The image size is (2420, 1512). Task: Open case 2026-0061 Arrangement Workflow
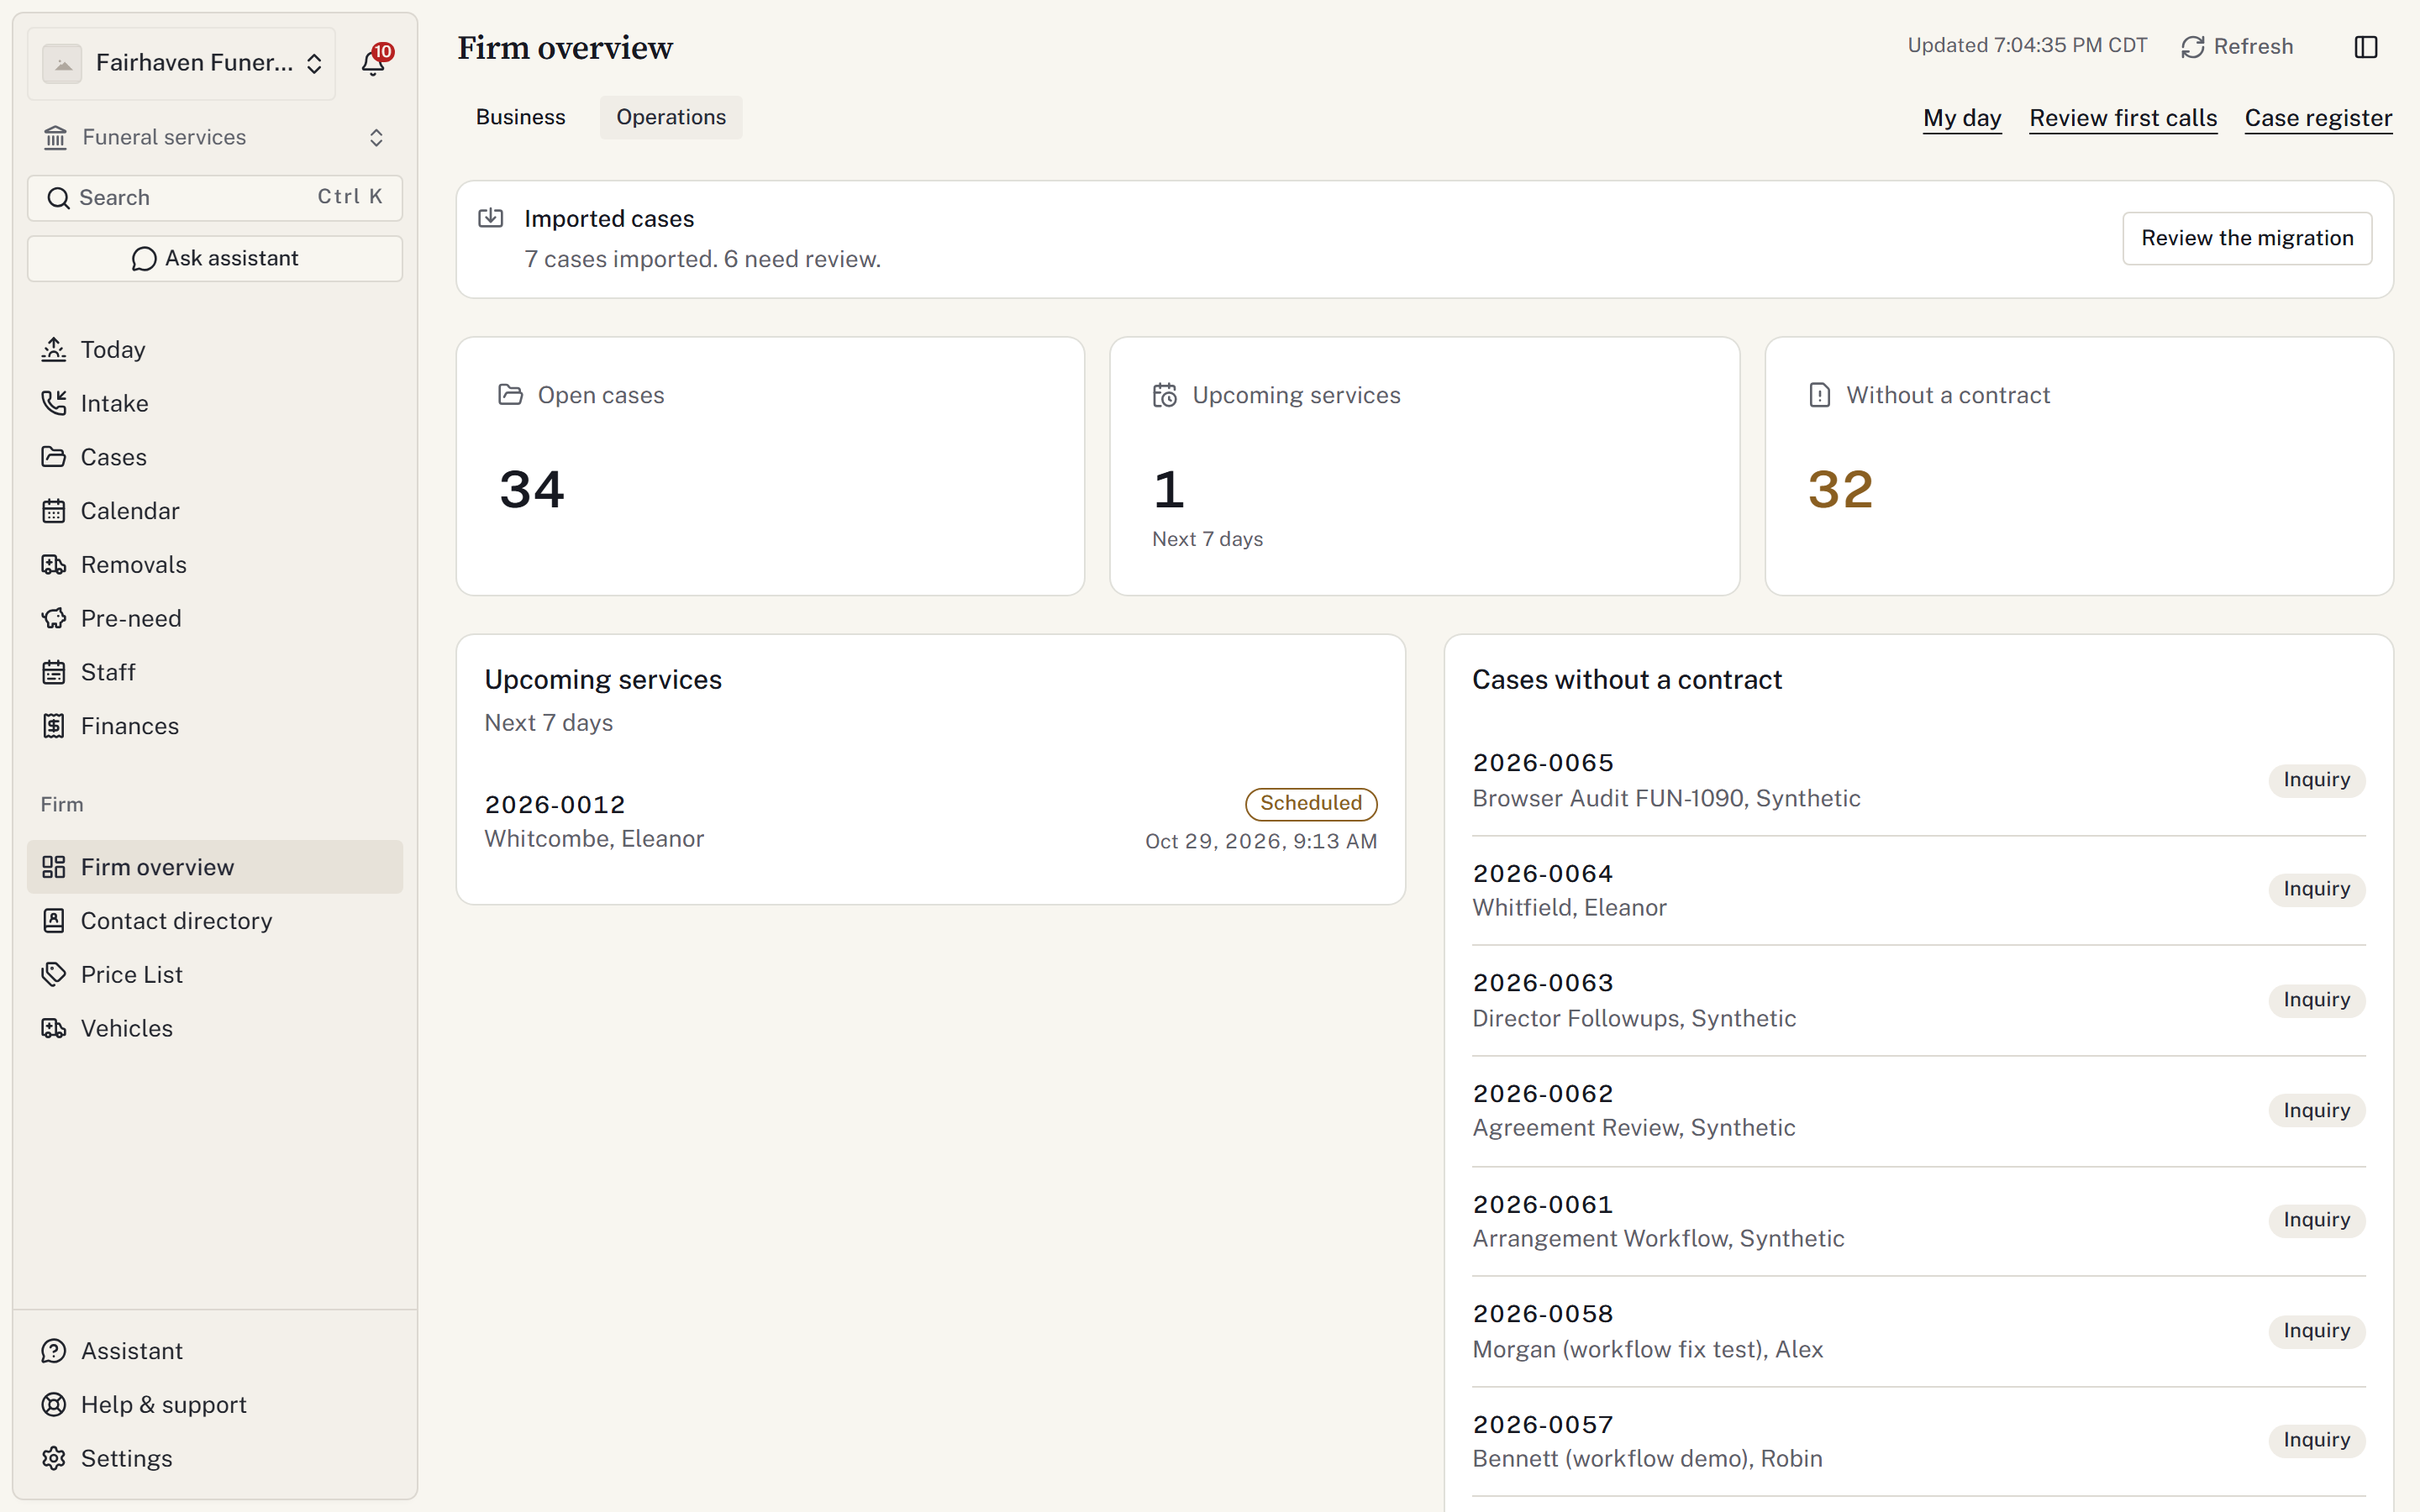pyautogui.click(x=1918, y=1221)
